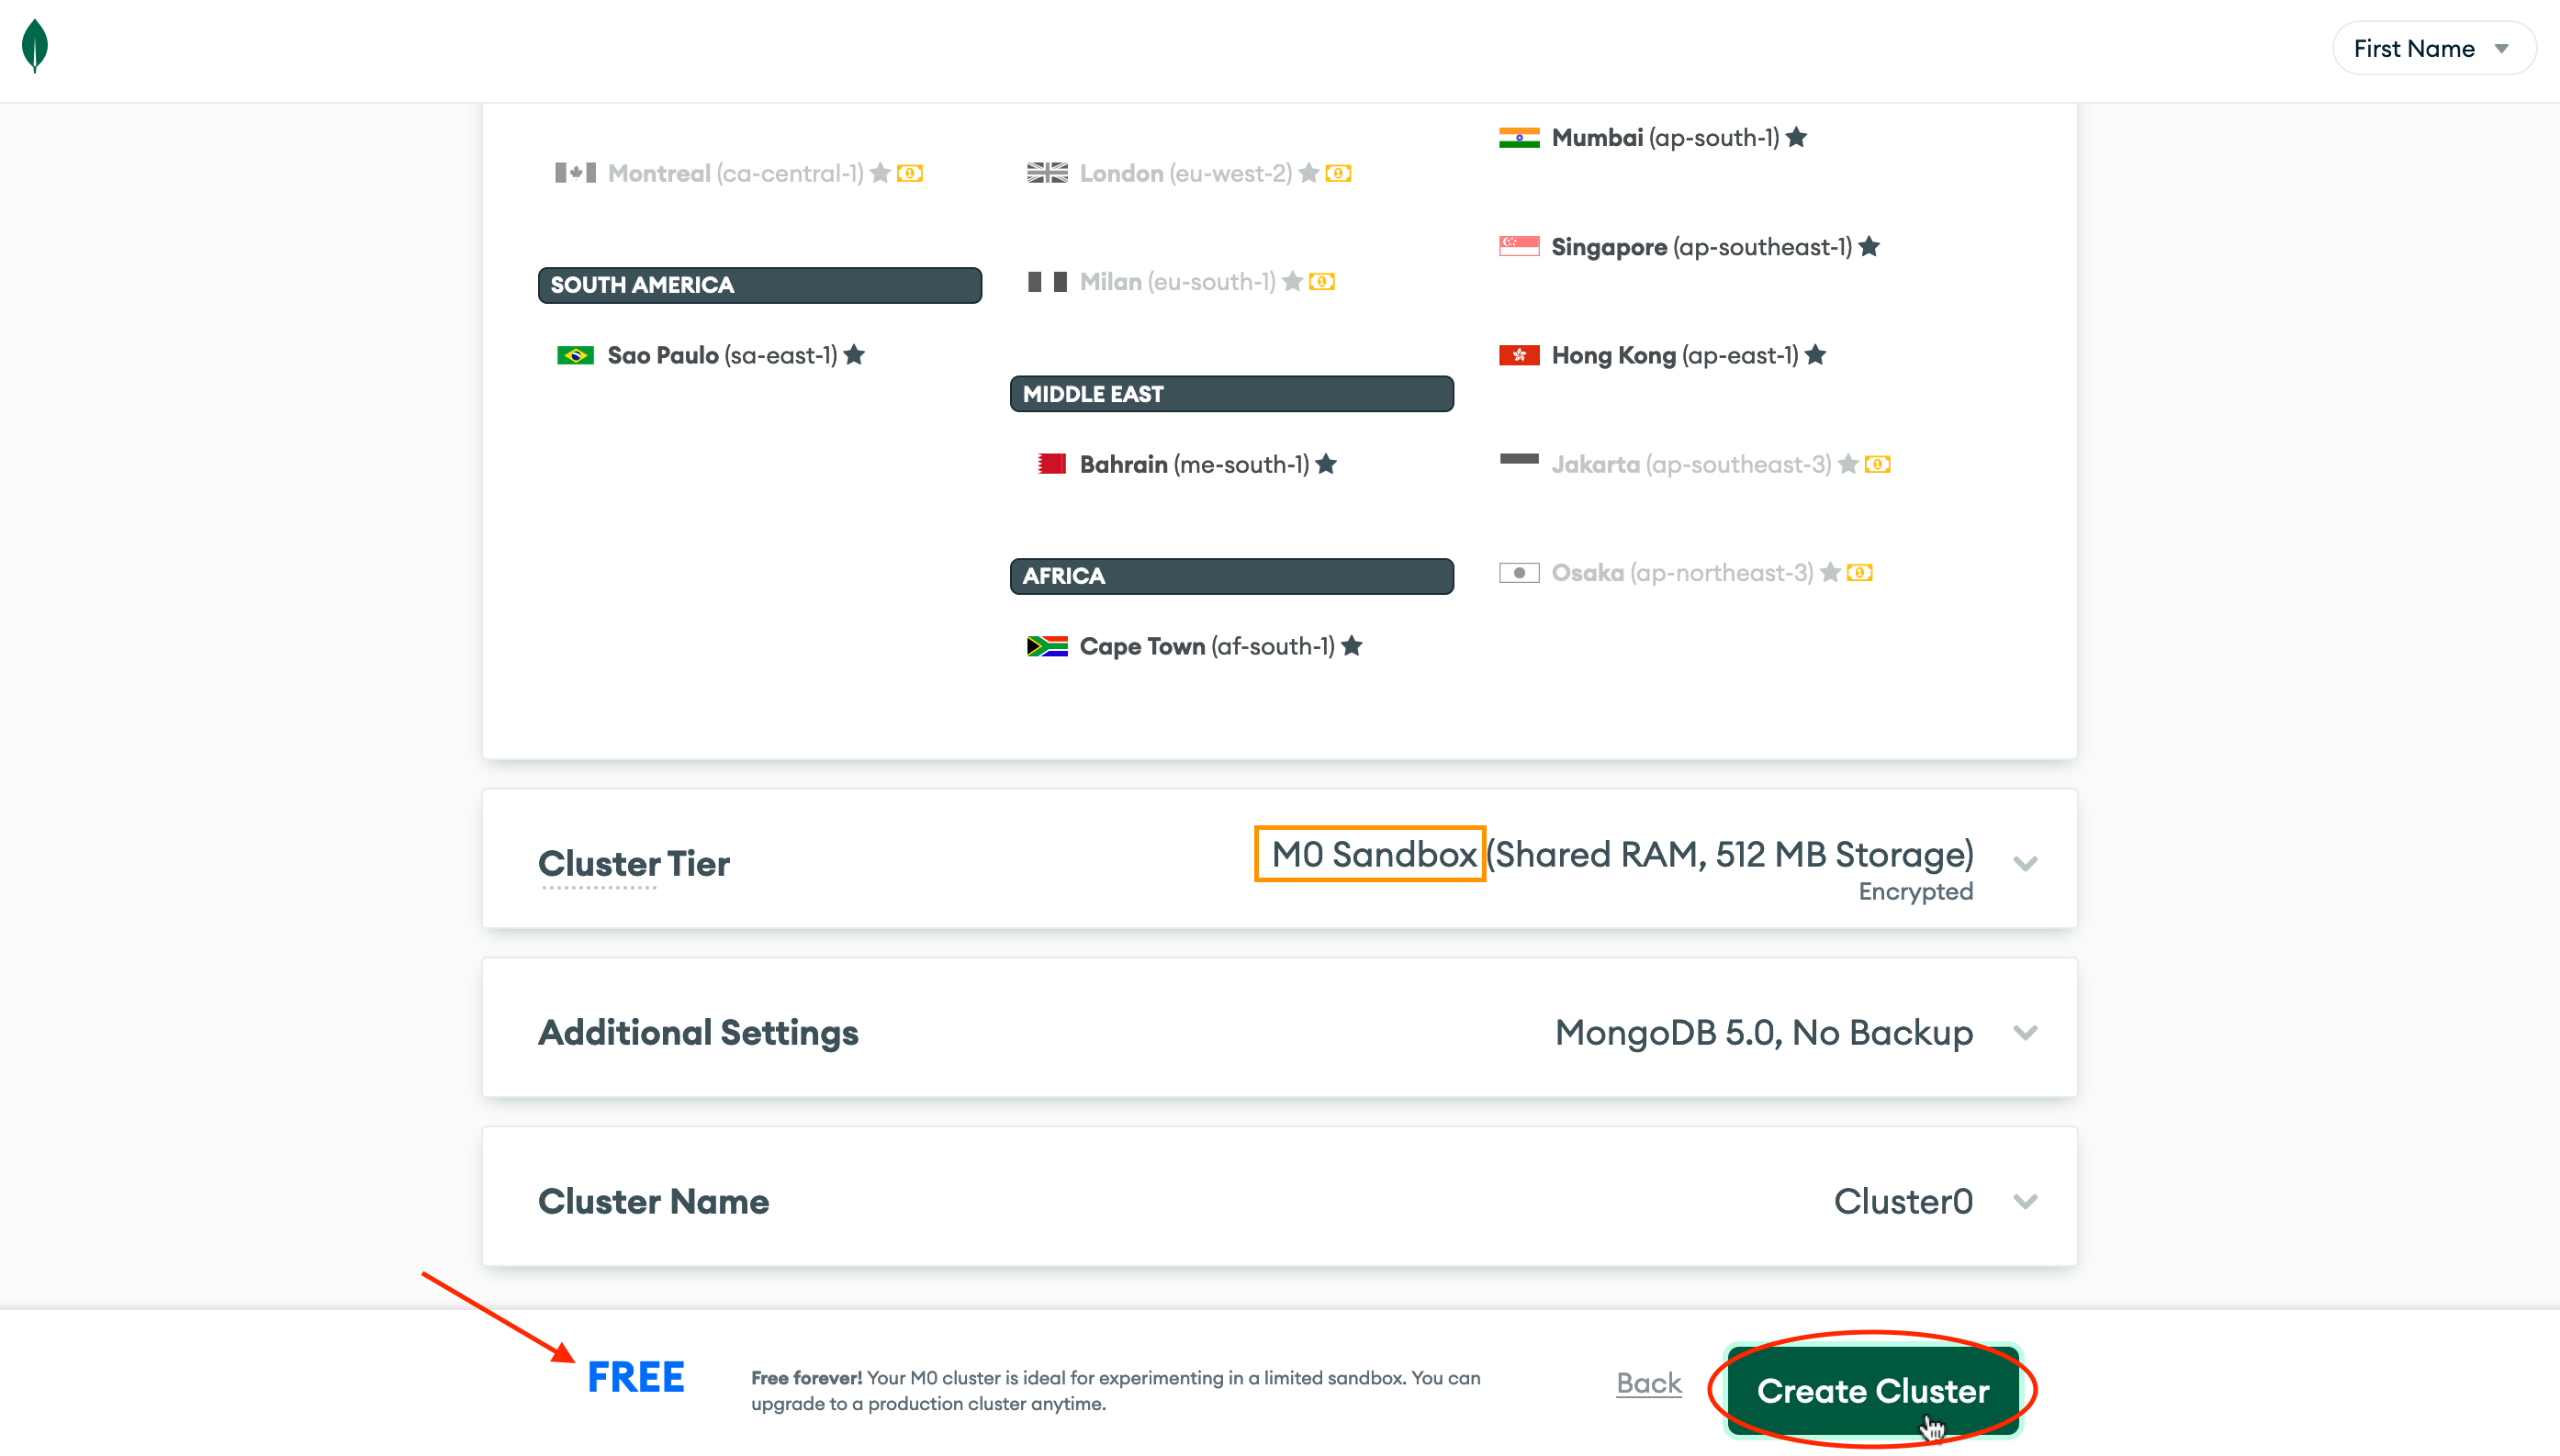Toggle the star next to Mumbai

click(x=1795, y=138)
